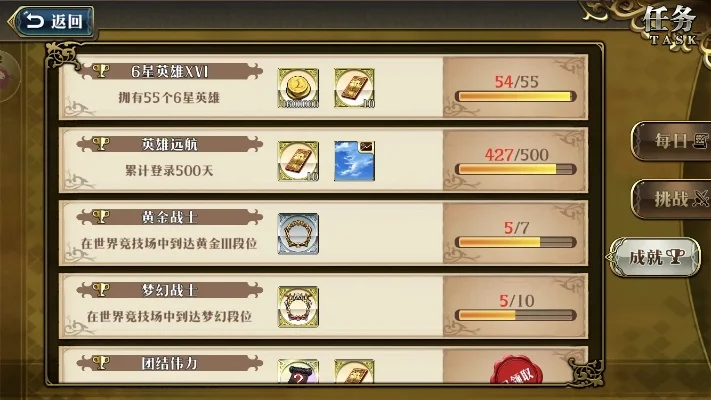Select the gold coin reward for 6星英雄XVI

(298, 88)
